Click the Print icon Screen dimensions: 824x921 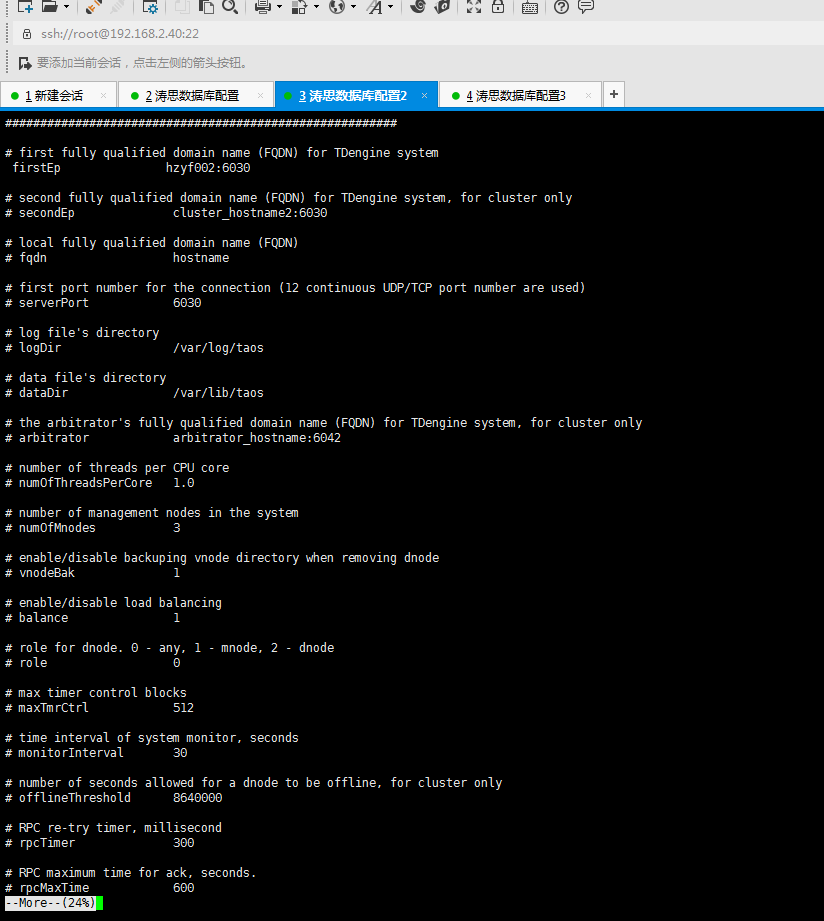262,7
